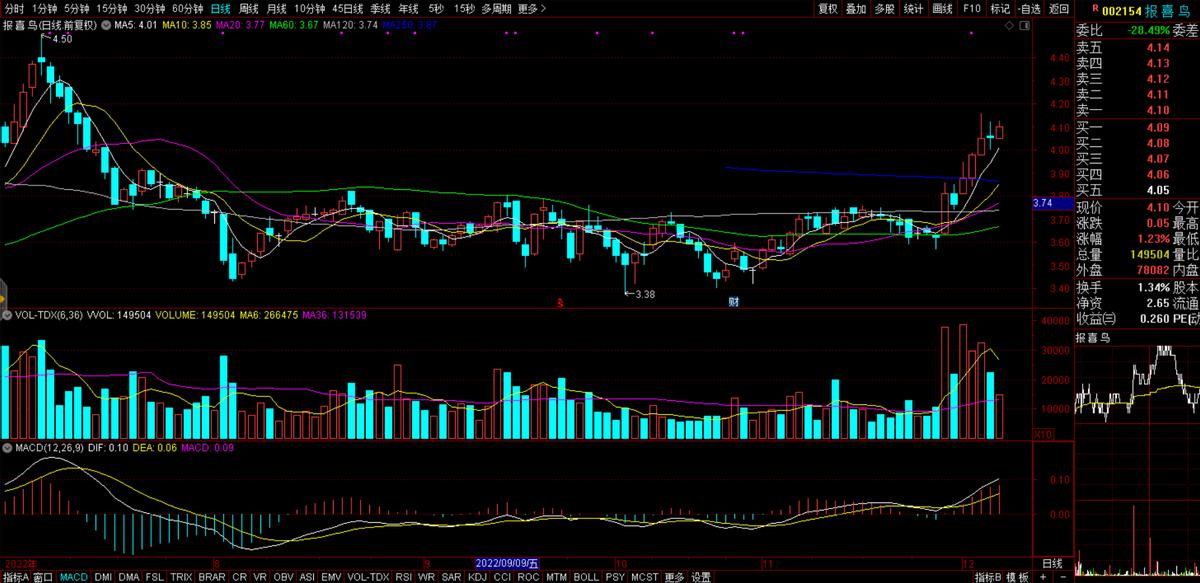Select the KDJ indicator tab
The height and width of the screenshot is (583, 1200).
477,577
